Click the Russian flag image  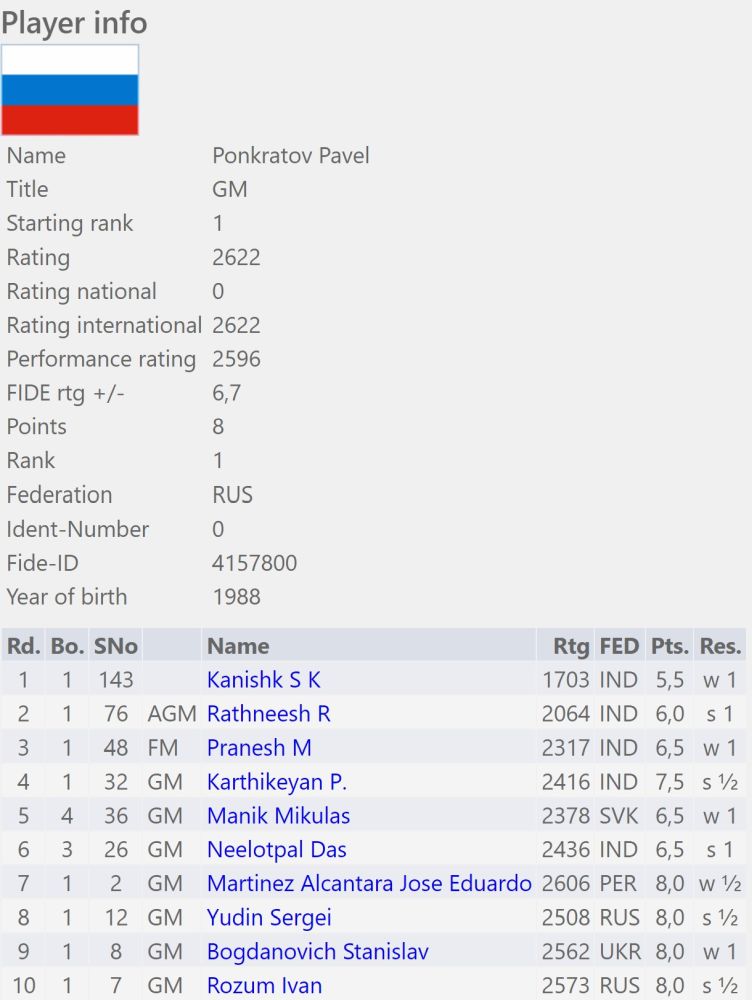[70, 90]
